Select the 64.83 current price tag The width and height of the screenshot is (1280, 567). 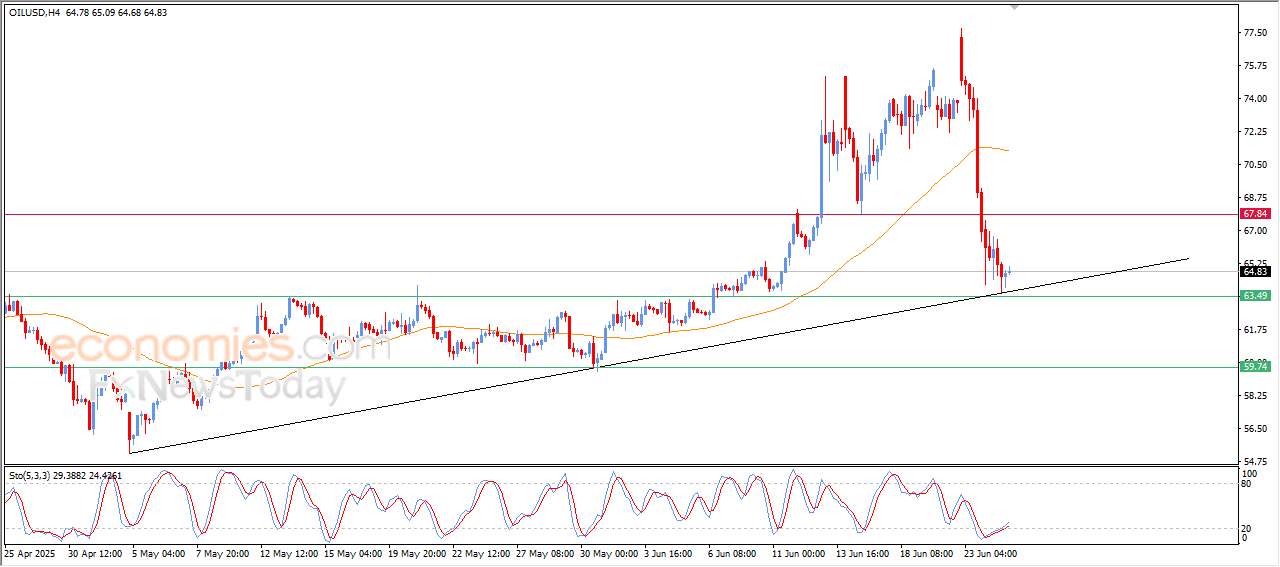1256,271
